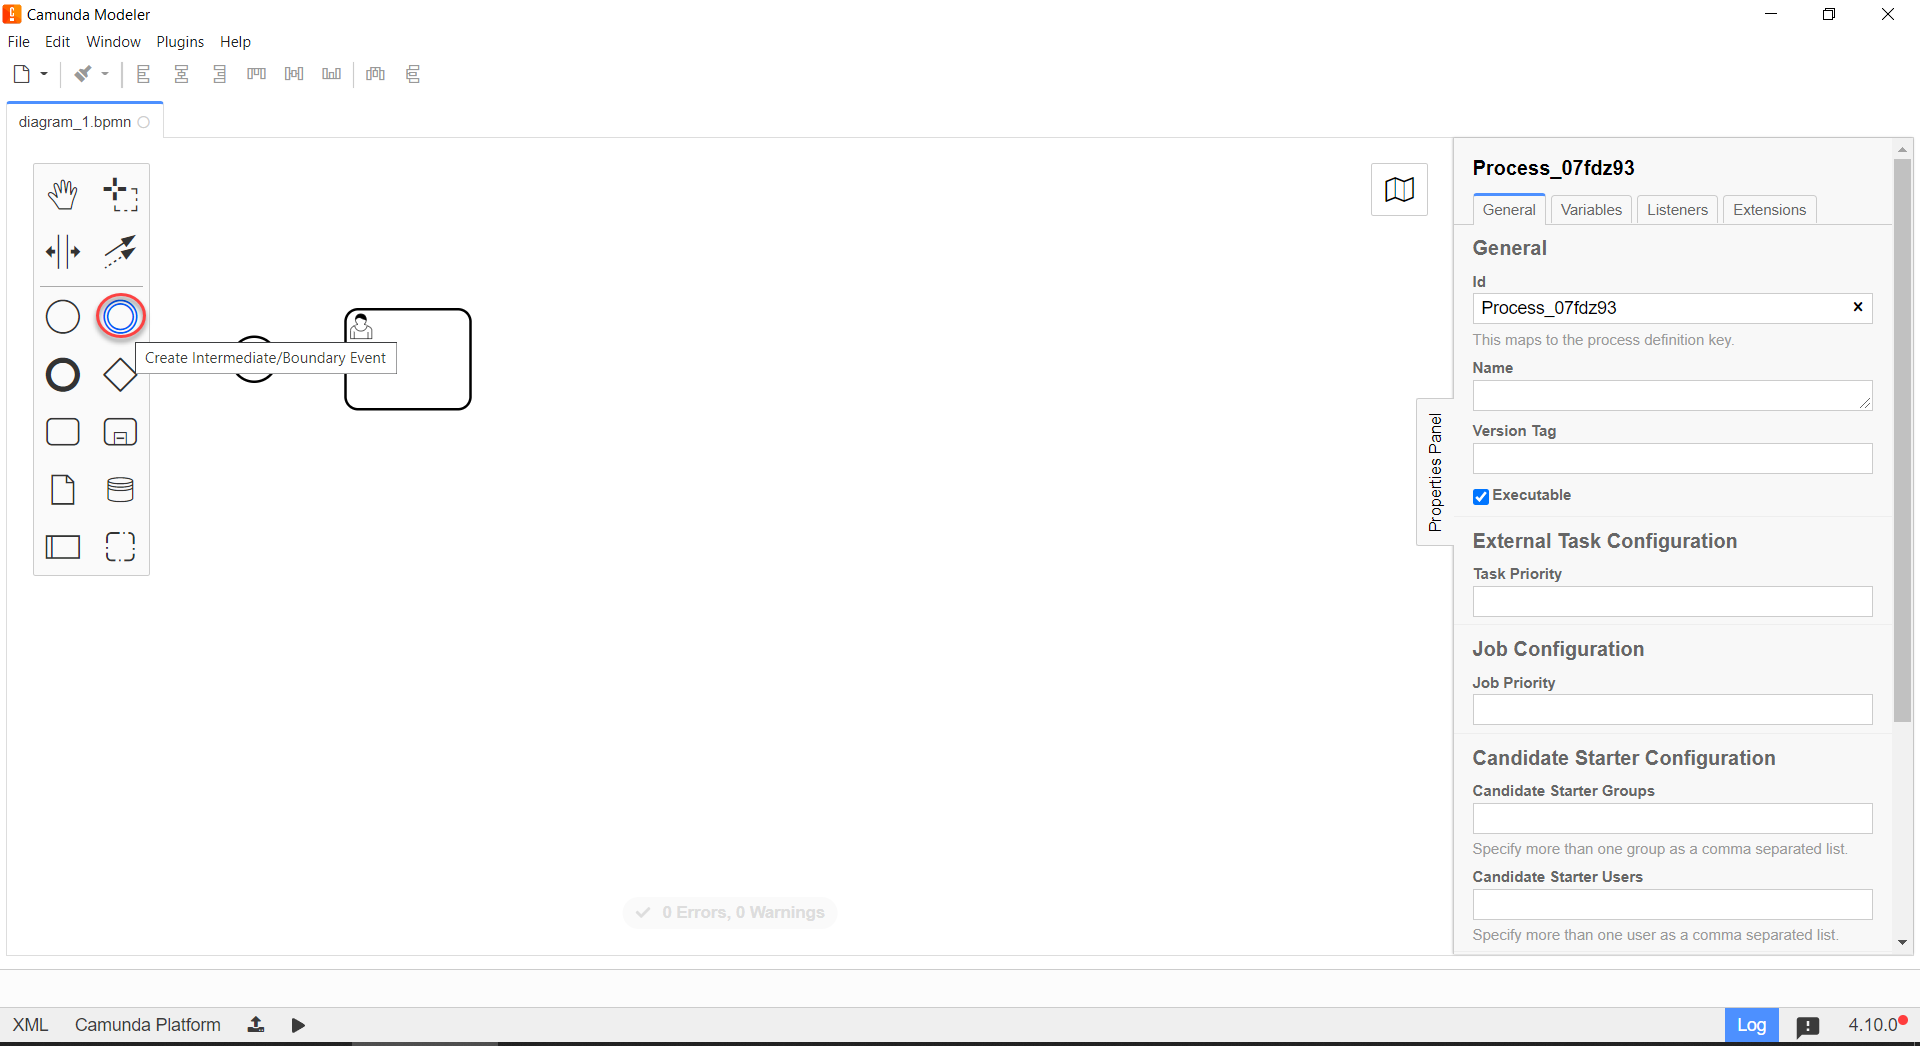Click the Name text area
This screenshot has height=1046, width=1924.
[1672, 395]
